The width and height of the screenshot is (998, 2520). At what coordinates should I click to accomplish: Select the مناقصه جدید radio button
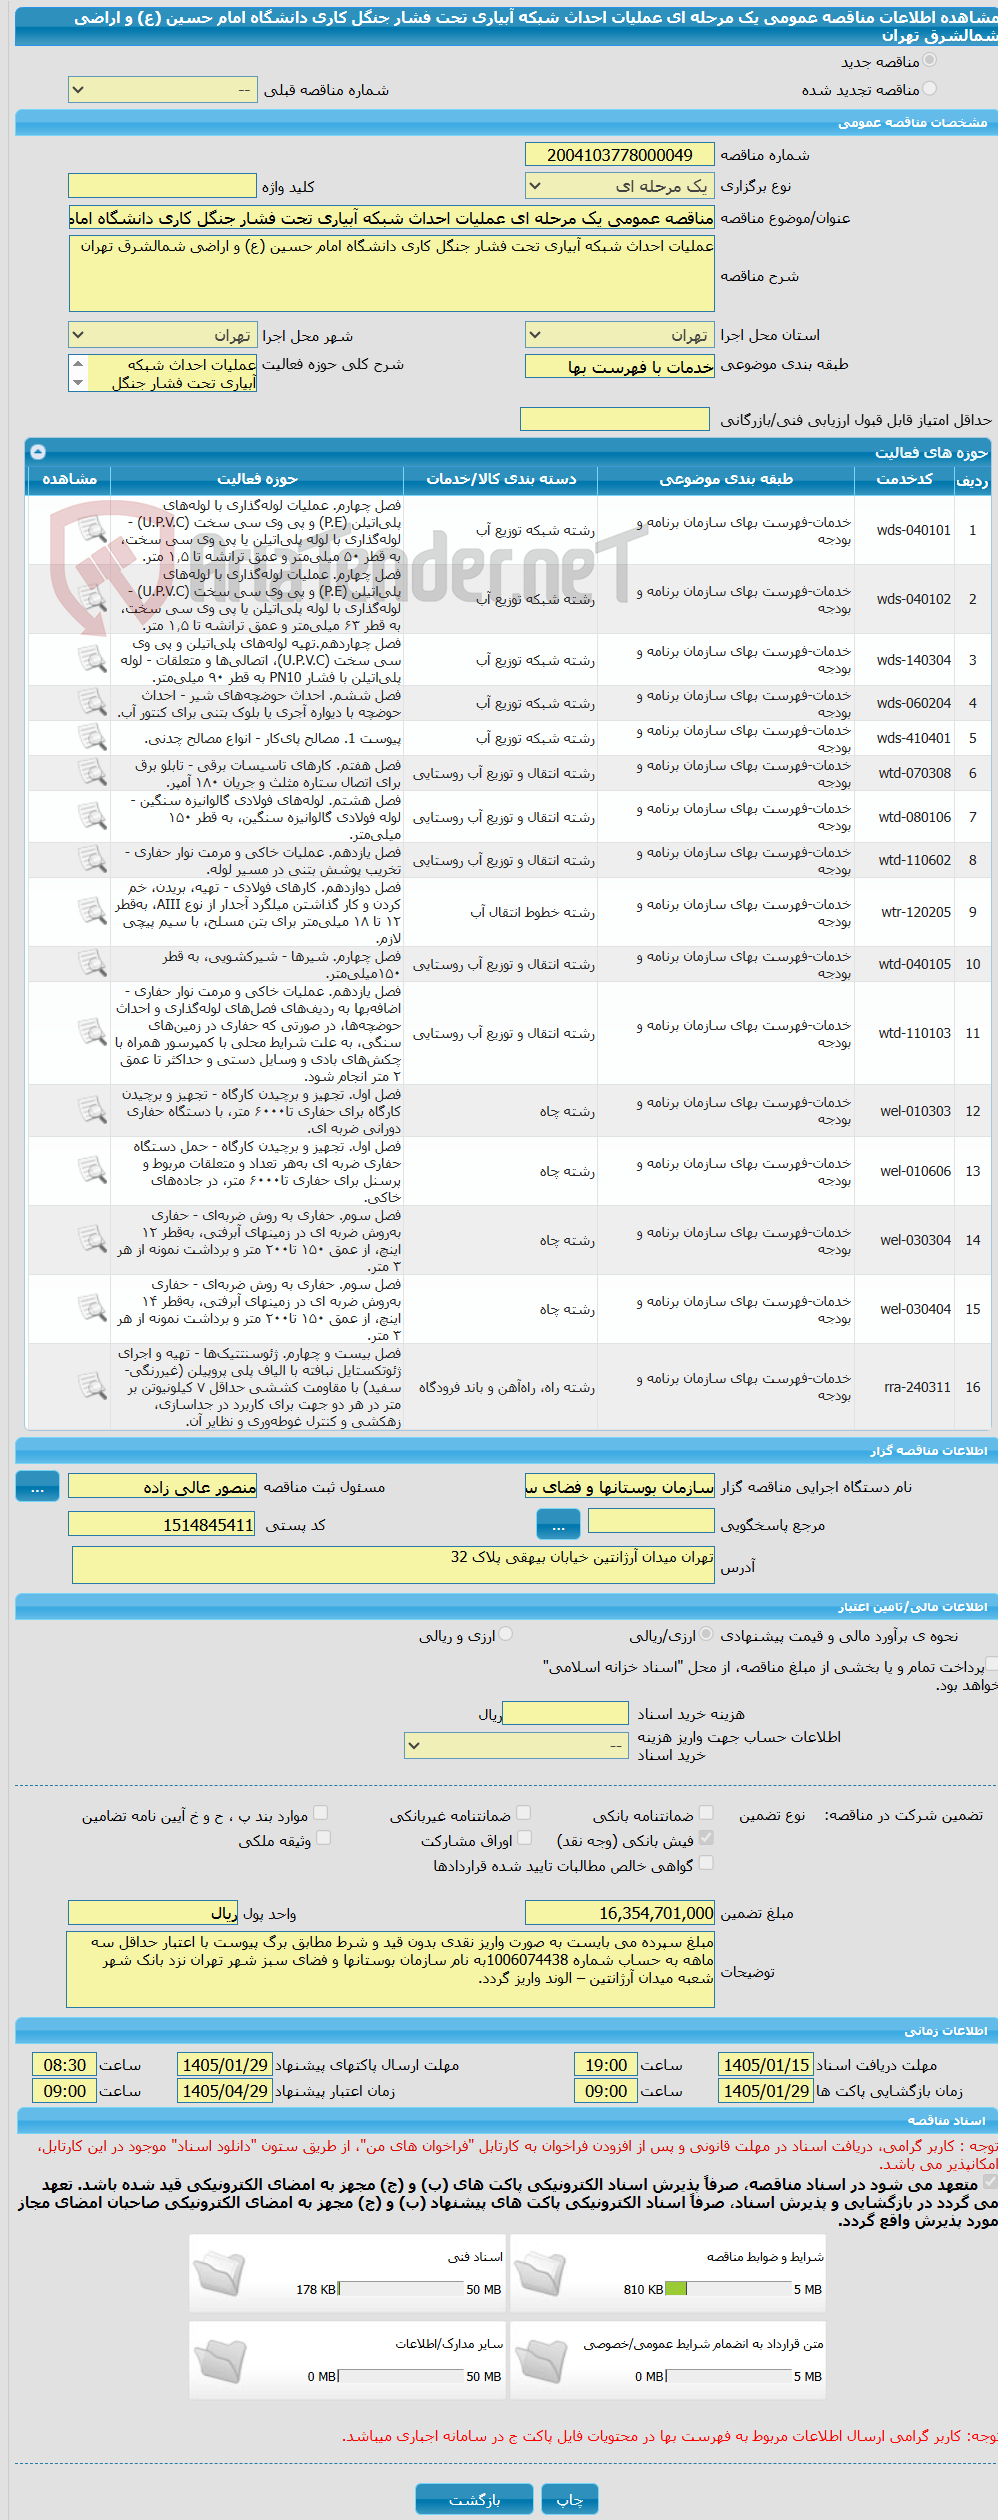(930, 61)
